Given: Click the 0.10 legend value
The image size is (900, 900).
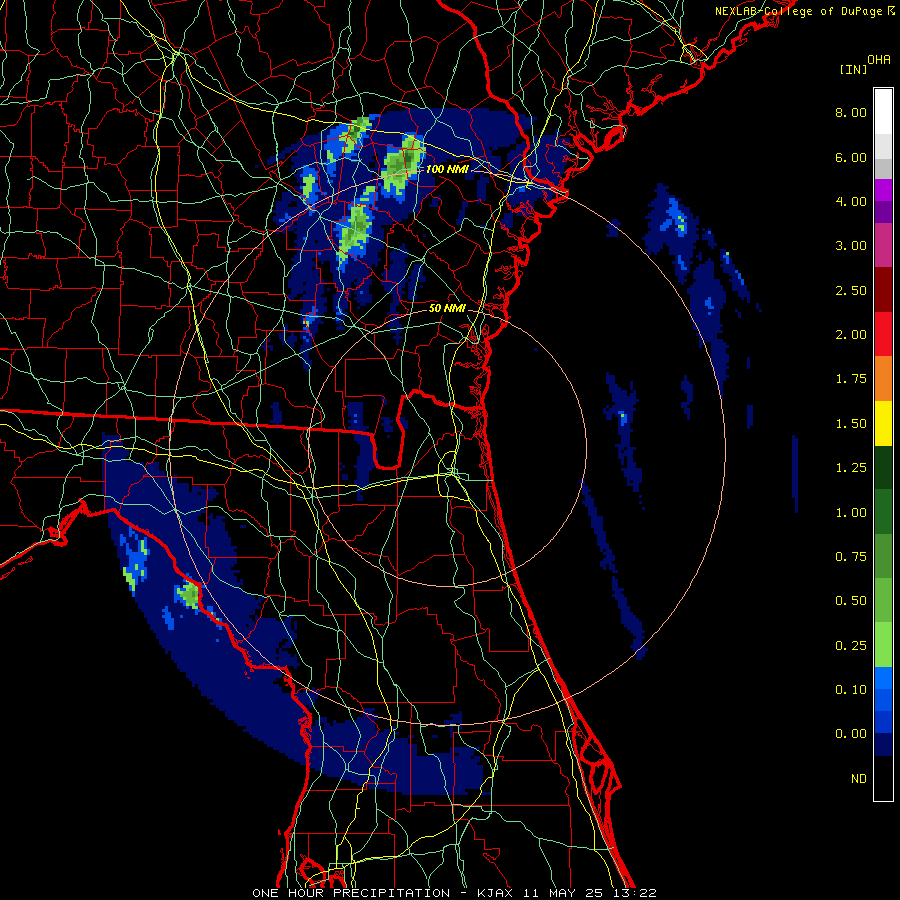Looking at the screenshot, I should 851,690.
